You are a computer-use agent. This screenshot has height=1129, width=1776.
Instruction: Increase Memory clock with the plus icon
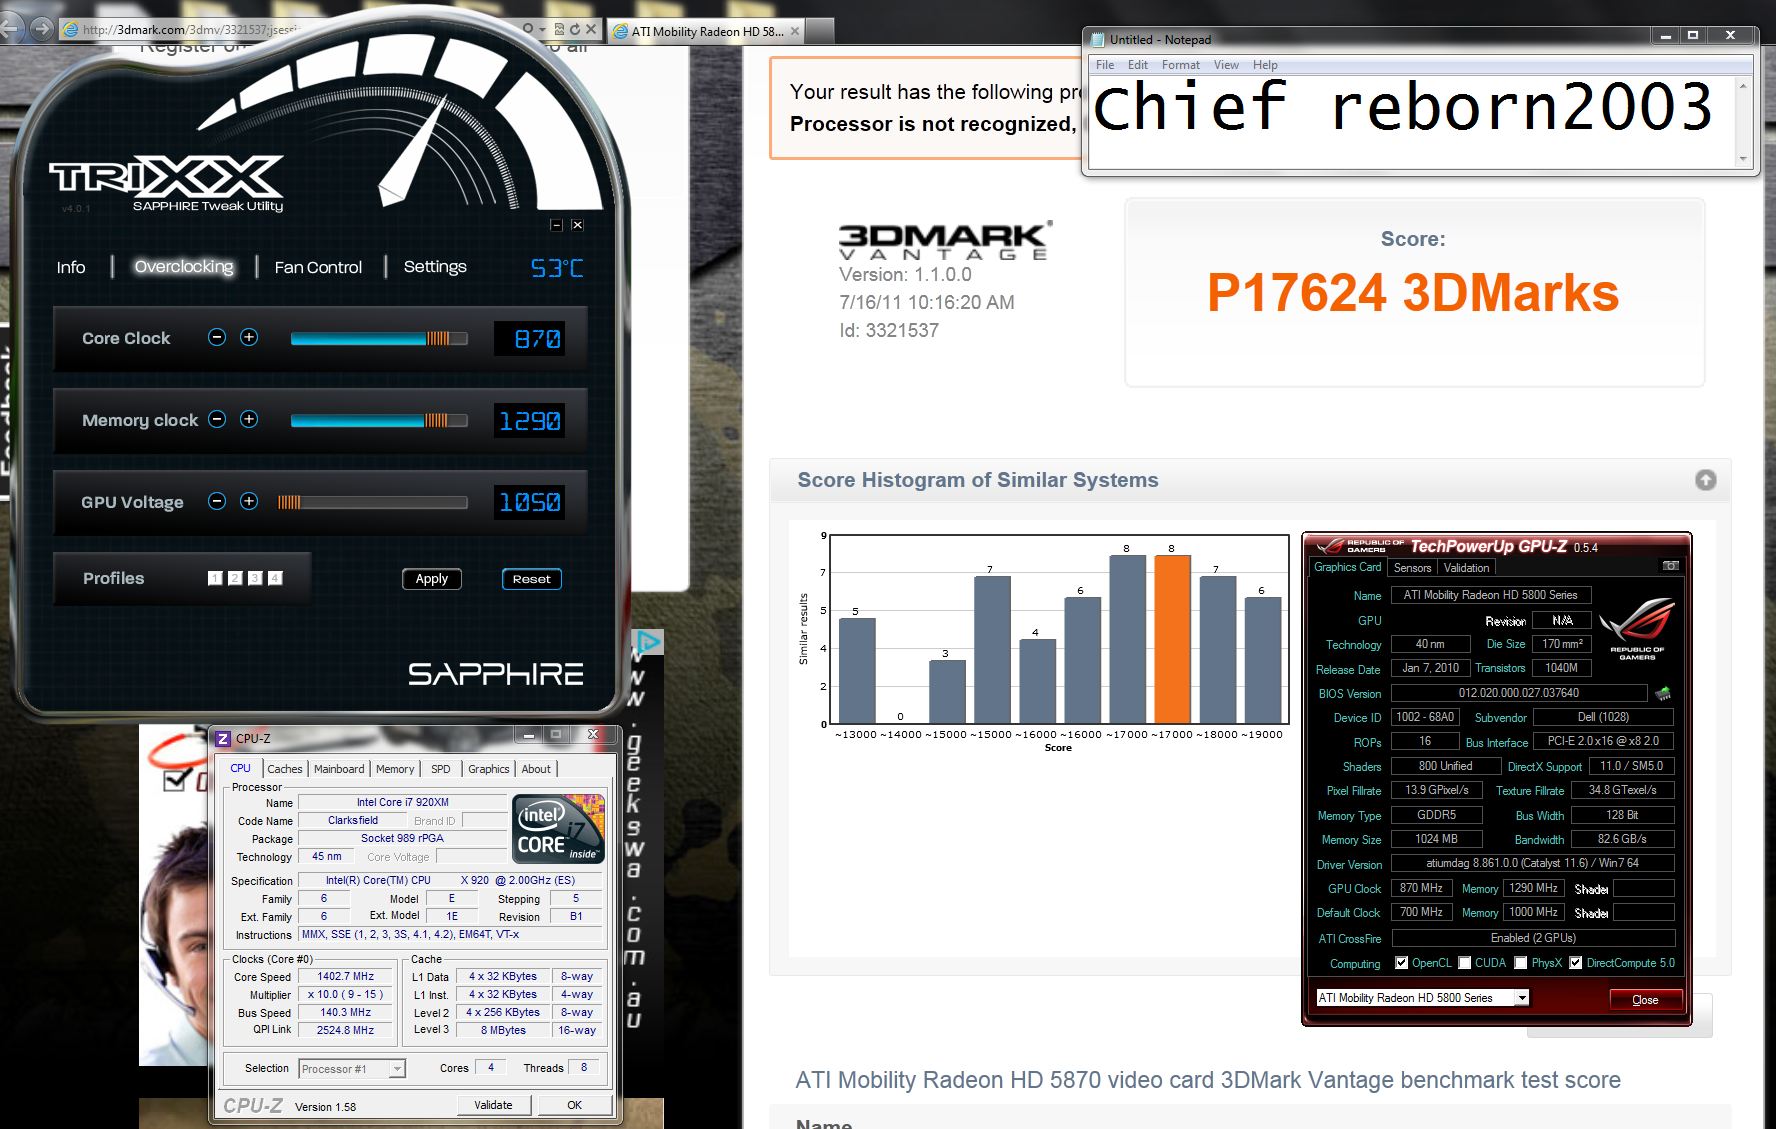pyautogui.click(x=249, y=419)
